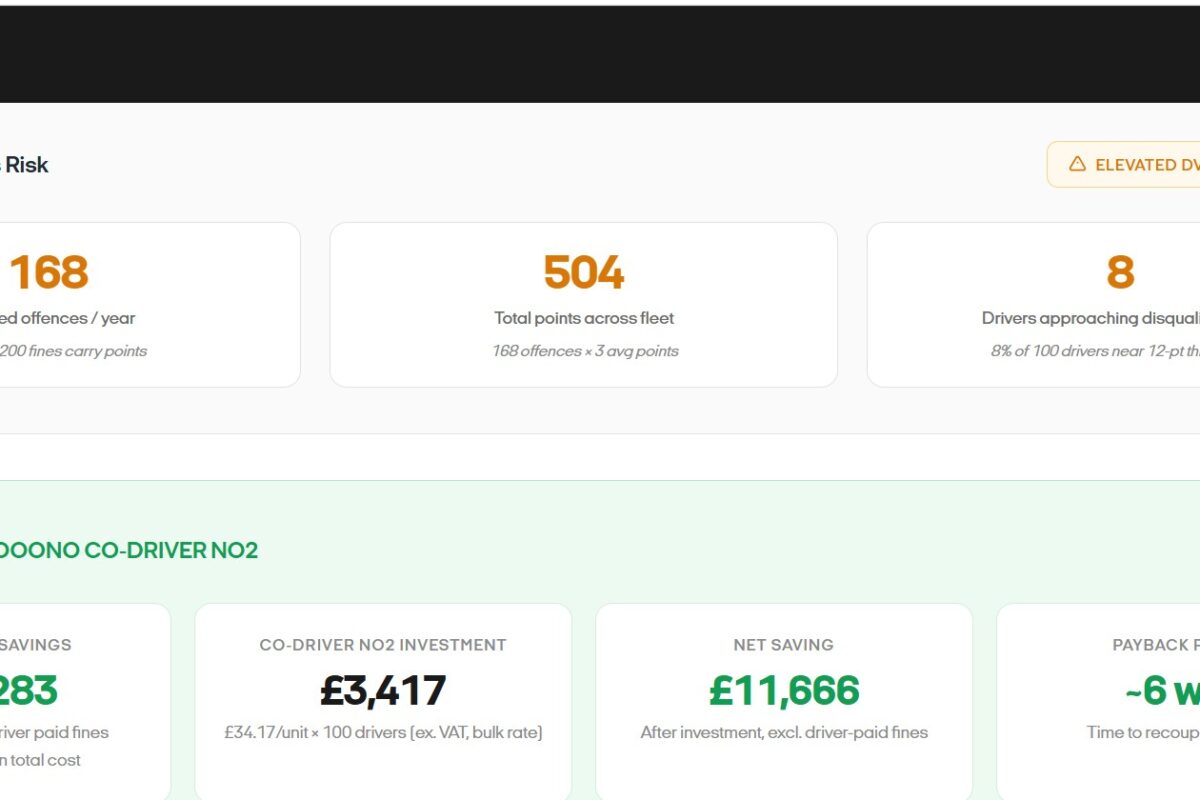
Task: Click the PAYBACK card title
Action: pos(1155,645)
